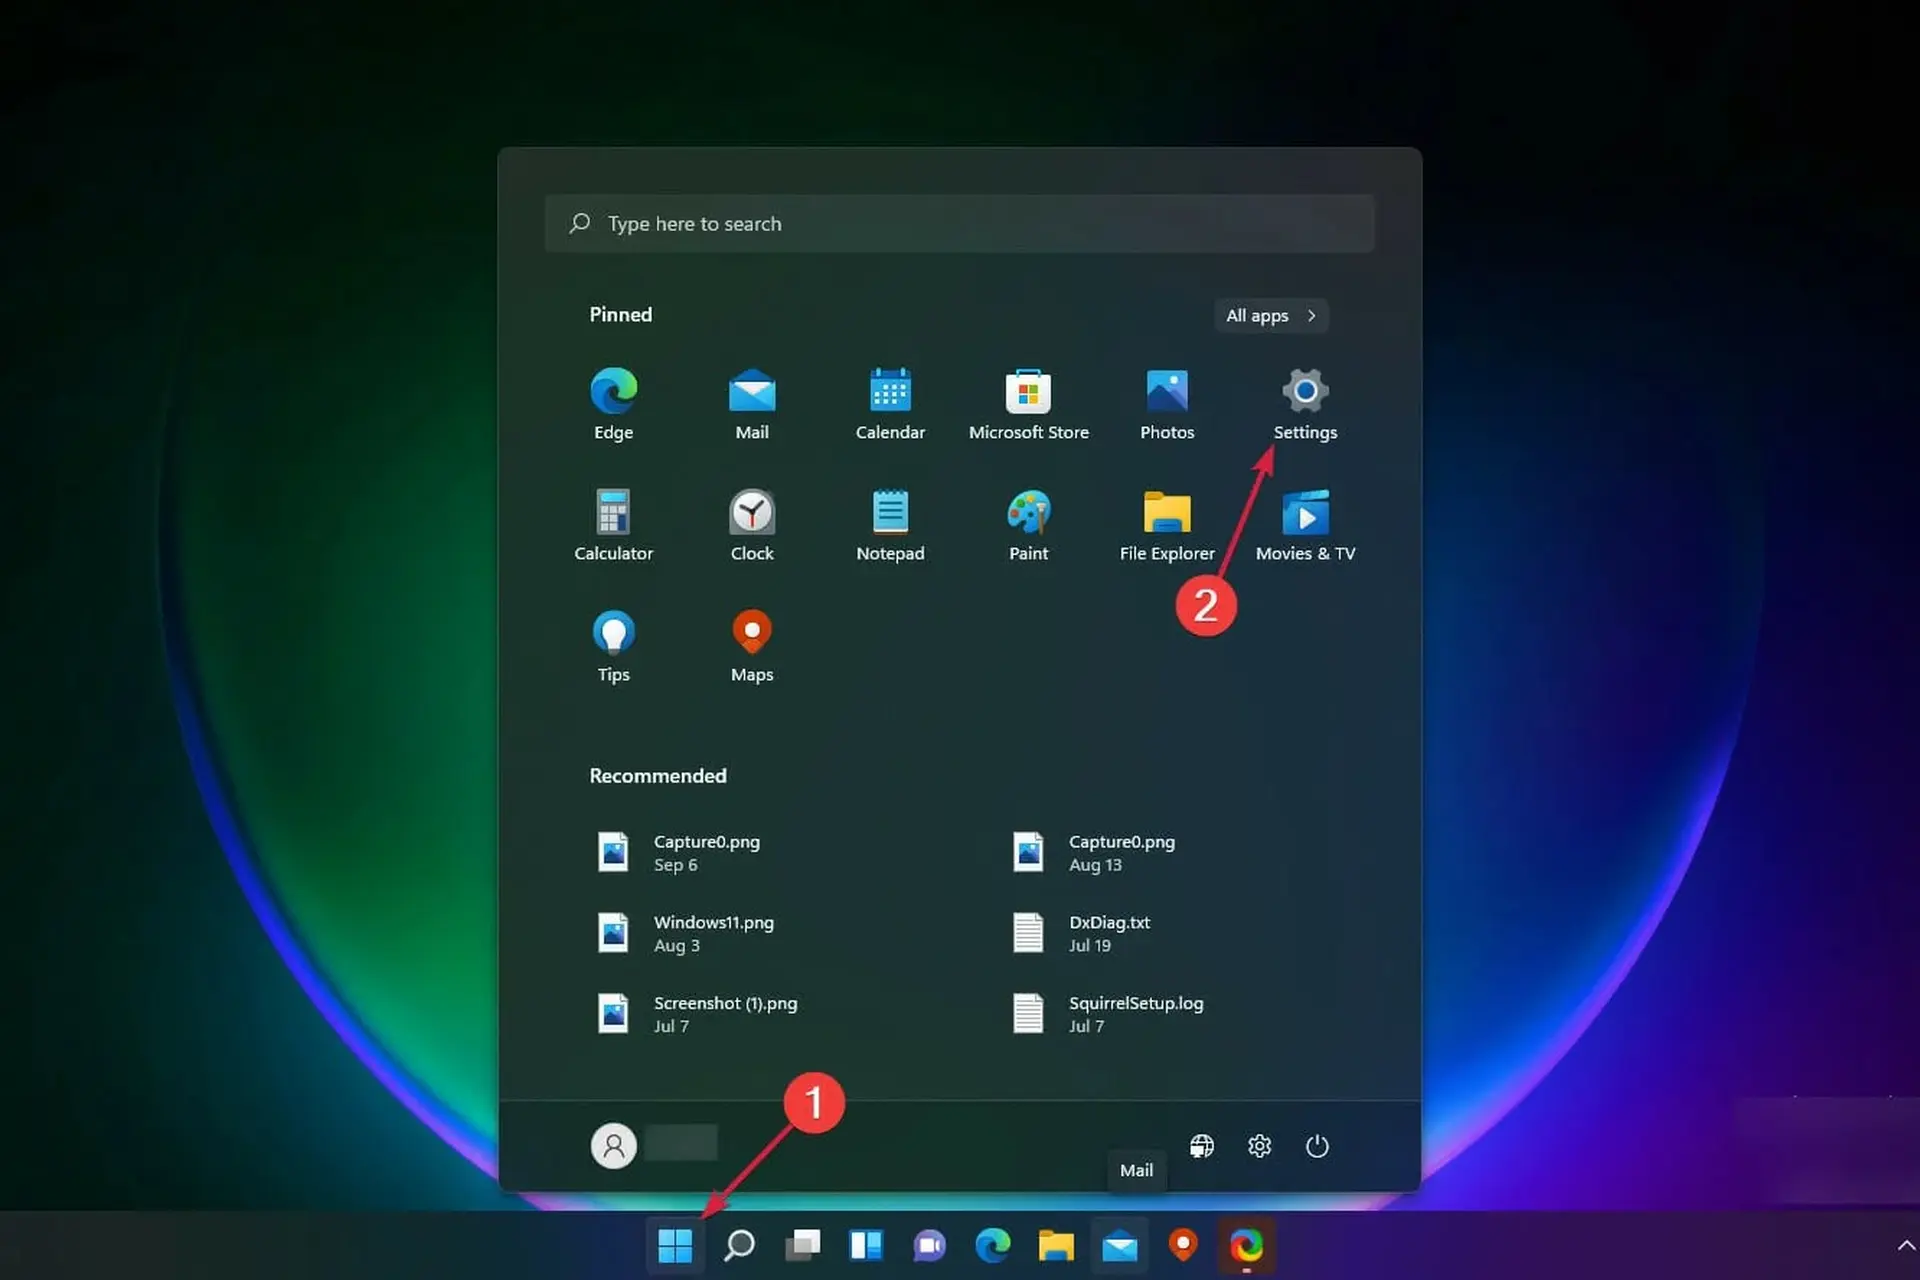The height and width of the screenshot is (1280, 1920).
Task: Open Task View from the taskbar
Action: coord(803,1246)
